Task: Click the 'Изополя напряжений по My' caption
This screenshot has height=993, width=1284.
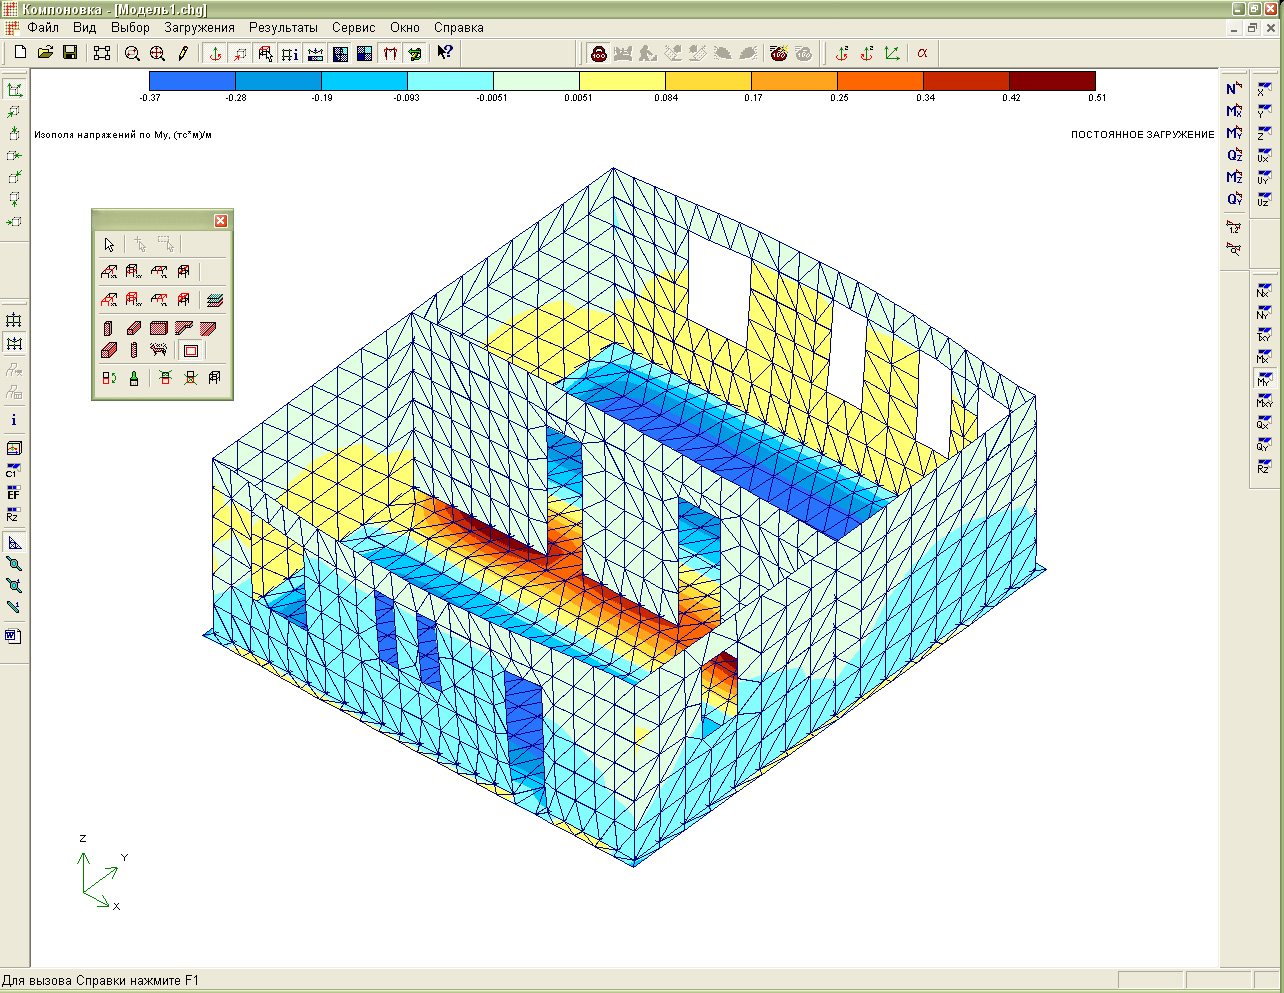Action: 123,134
